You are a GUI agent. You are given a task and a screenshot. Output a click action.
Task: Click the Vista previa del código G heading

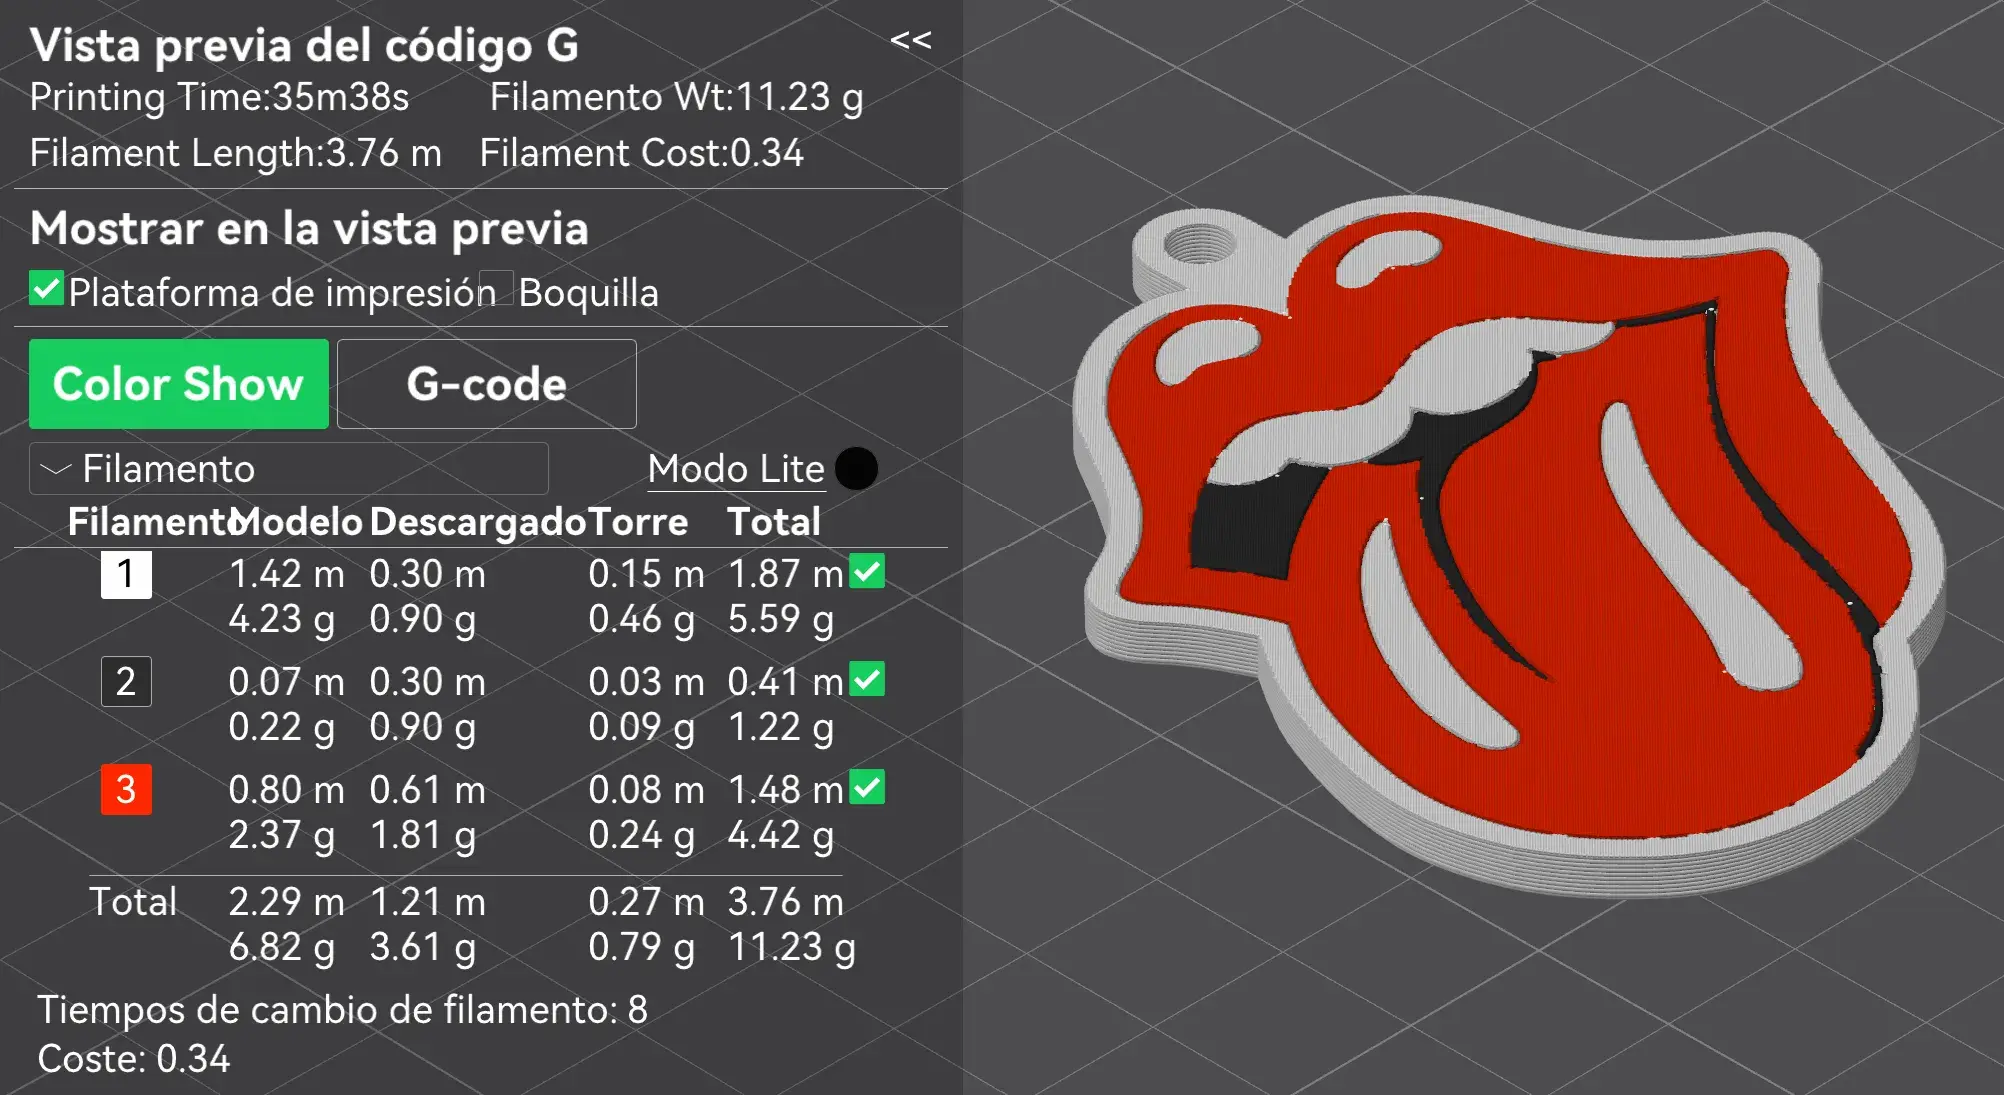[304, 46]
